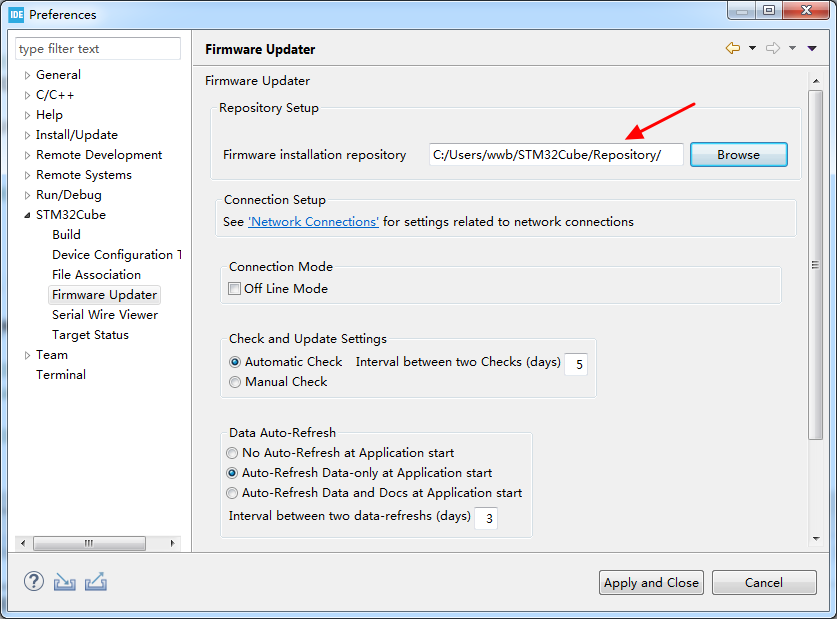
Task: Maximize the Preferences window
Action: click(768, 10)
